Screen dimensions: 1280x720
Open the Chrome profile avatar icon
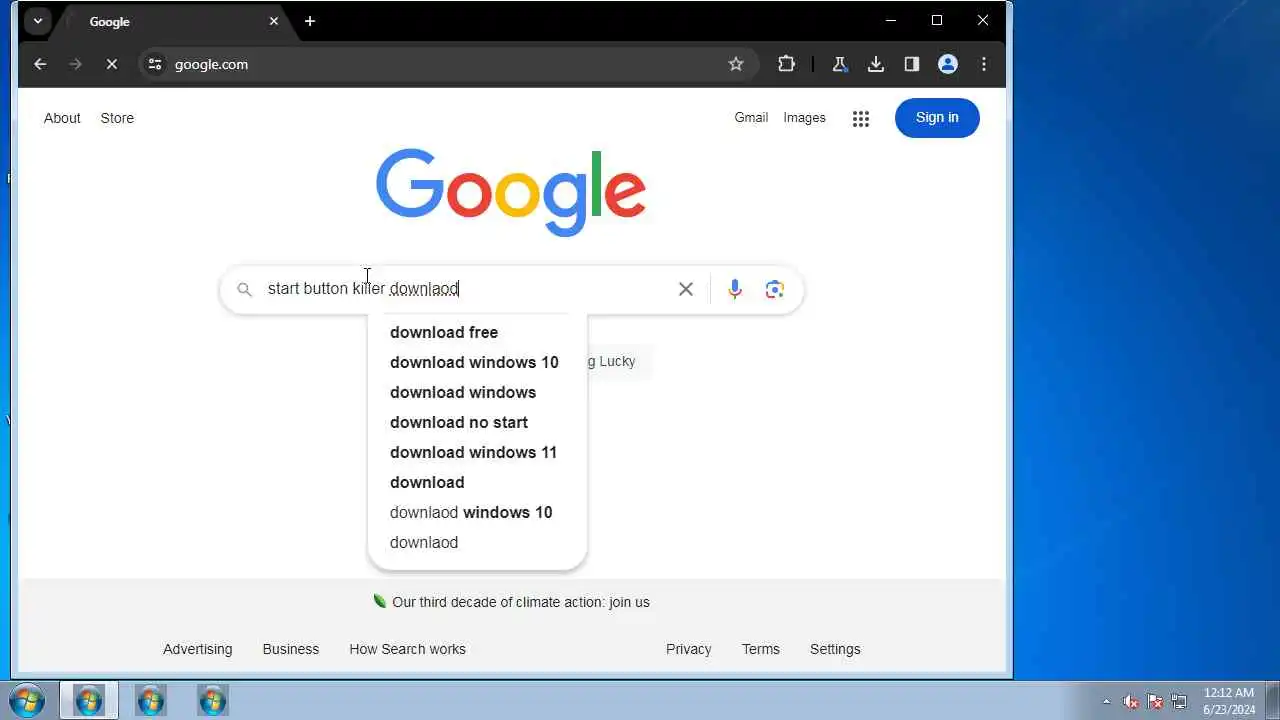948,64
